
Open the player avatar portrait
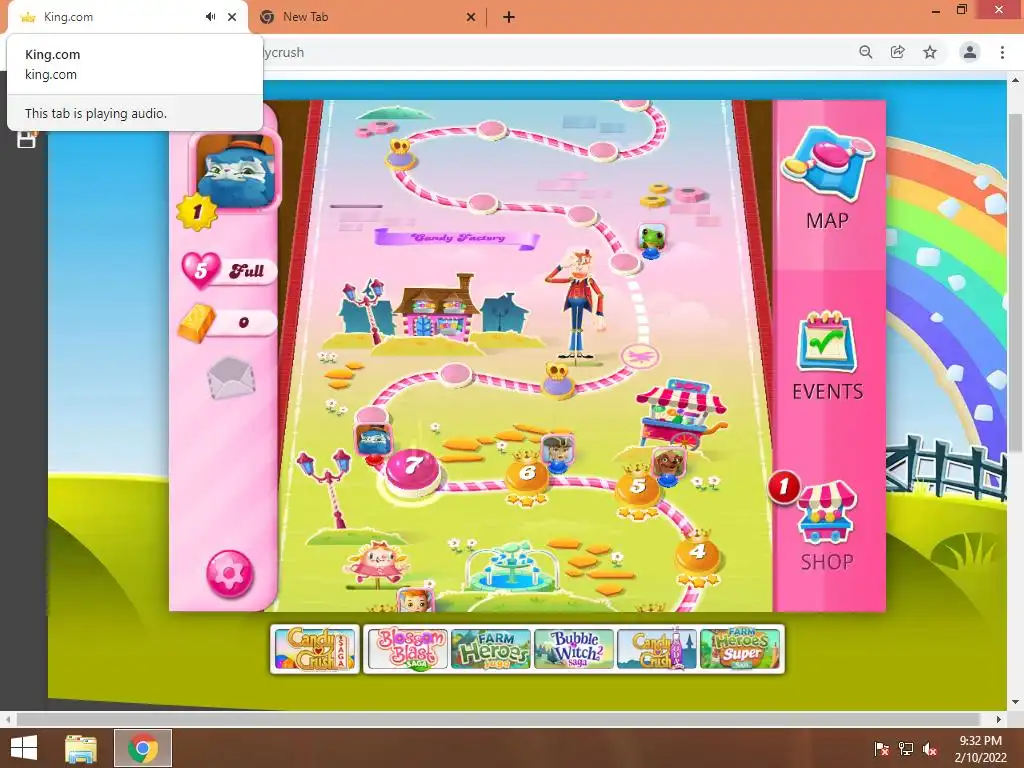point(236,171)
